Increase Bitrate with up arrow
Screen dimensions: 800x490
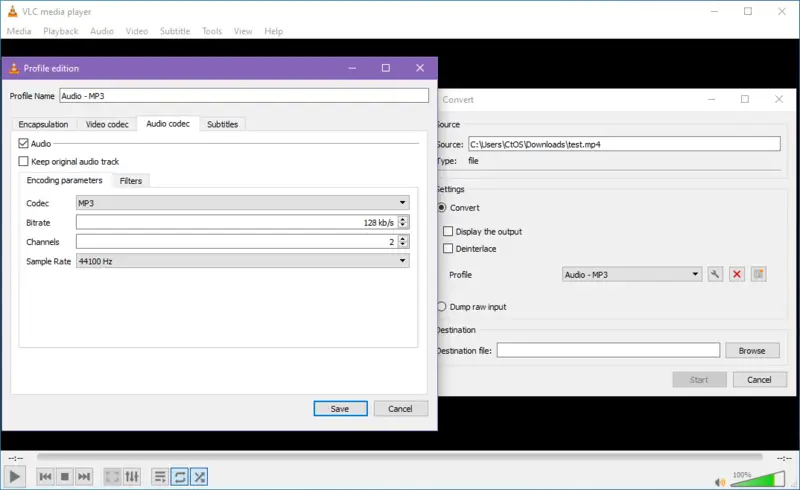403,219
